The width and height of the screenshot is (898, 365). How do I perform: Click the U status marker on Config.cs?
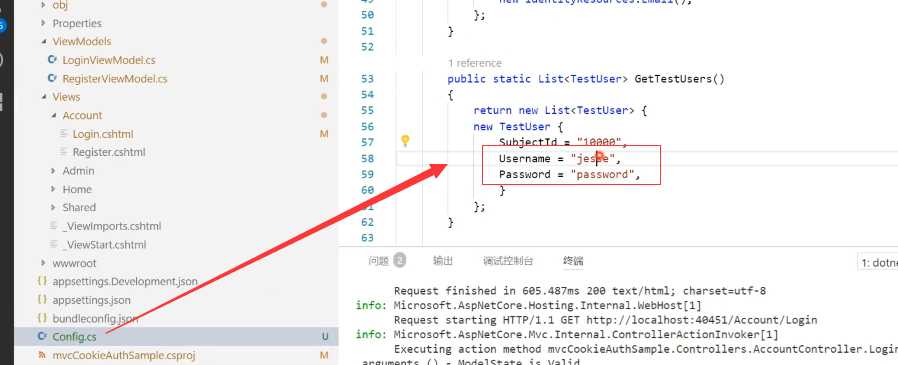pyautogui.click(x=325, y=336)
